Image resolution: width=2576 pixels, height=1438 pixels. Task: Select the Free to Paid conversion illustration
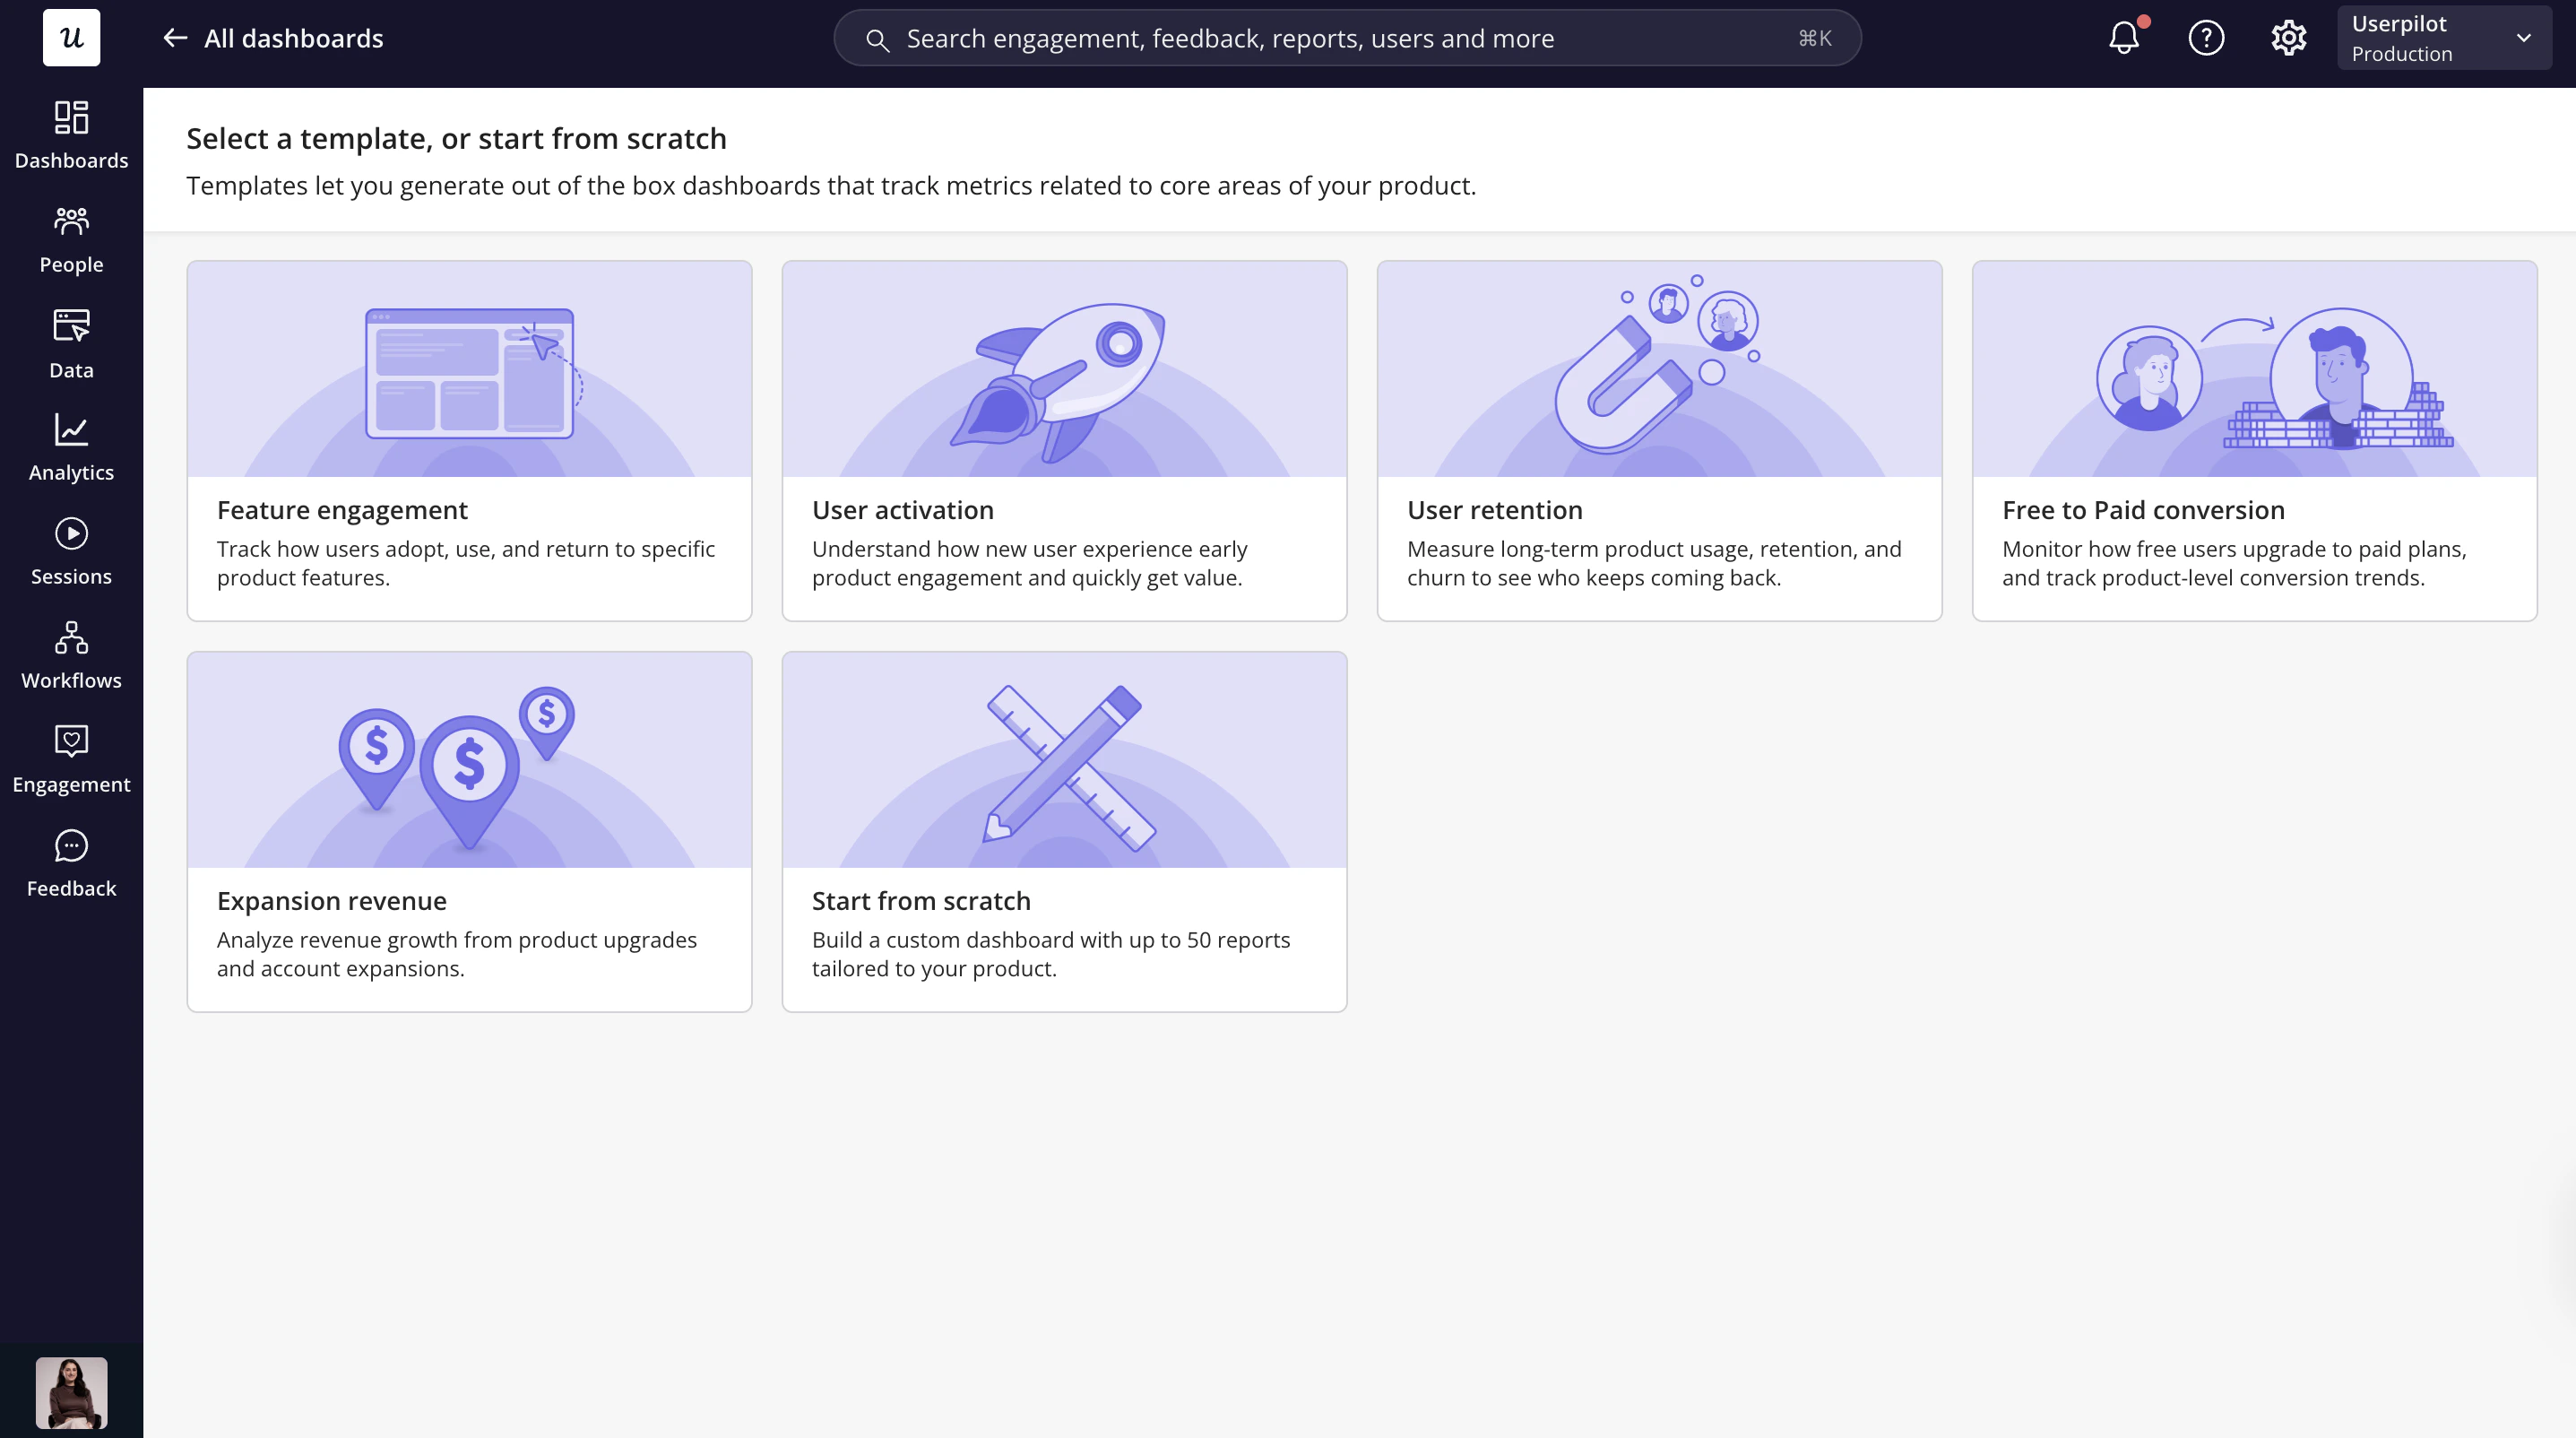point(2254,369)
